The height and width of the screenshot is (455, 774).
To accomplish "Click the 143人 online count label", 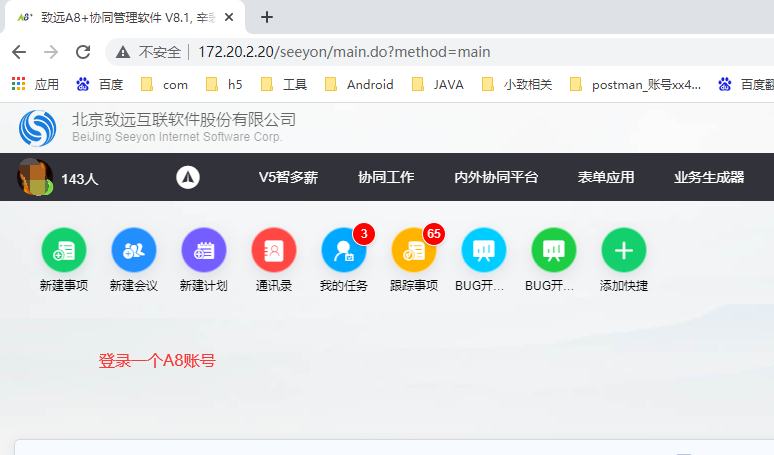I will pyautogui.click(x=80, y=179).
